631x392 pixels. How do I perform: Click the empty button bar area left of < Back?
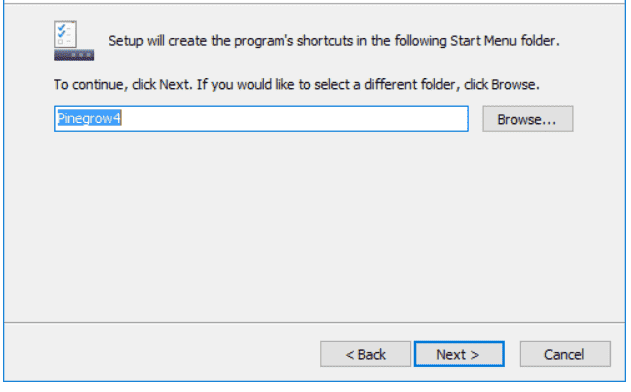[x=161, y=354]
